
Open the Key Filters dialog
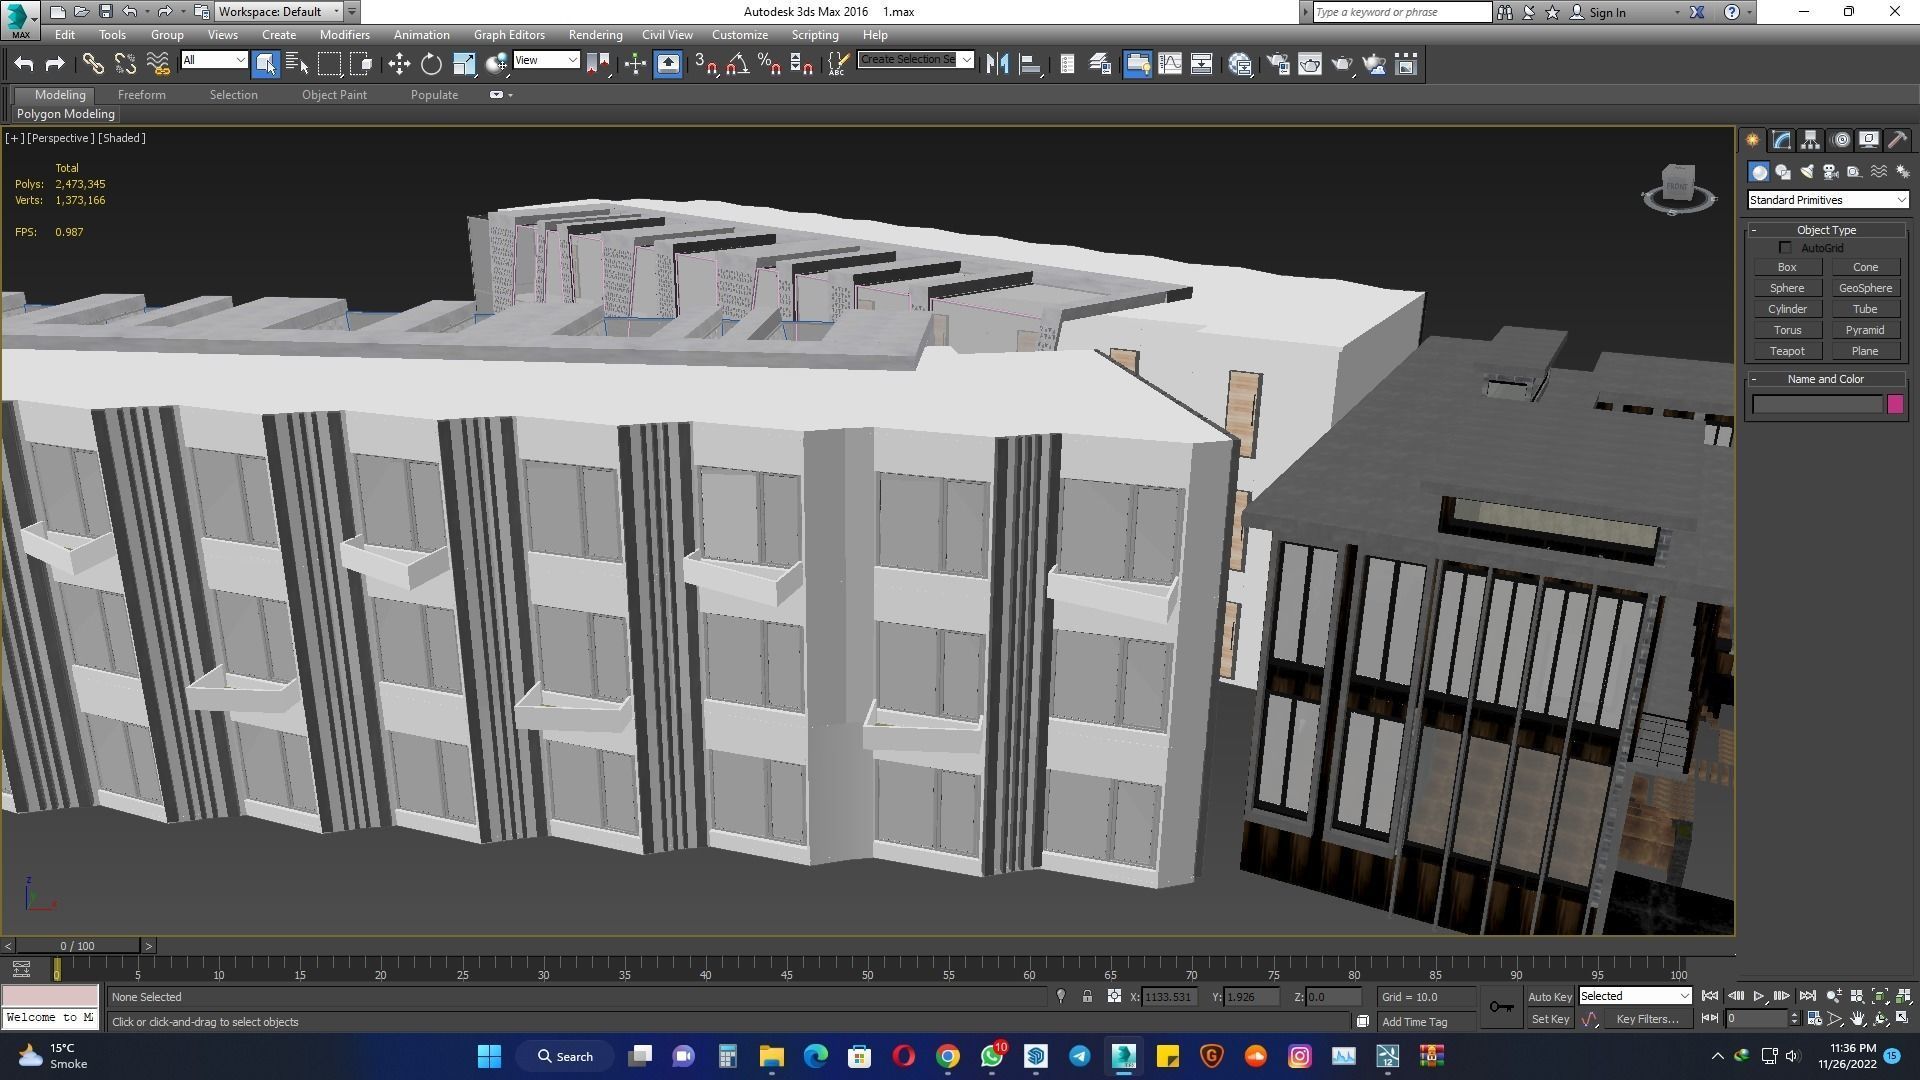[x=1649, y=1018]
